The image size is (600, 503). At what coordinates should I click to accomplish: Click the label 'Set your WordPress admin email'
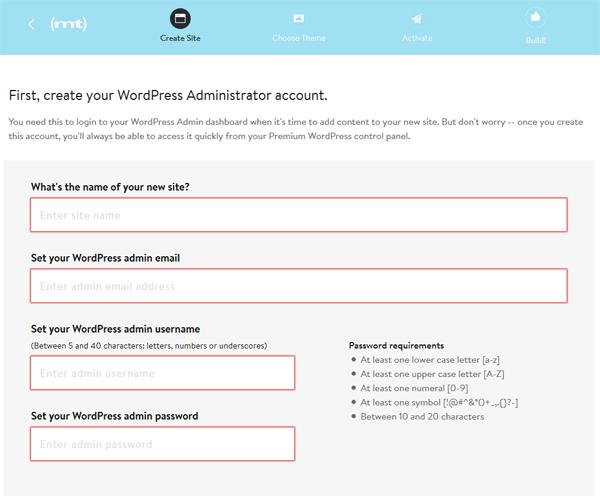[x=105, y=258]
